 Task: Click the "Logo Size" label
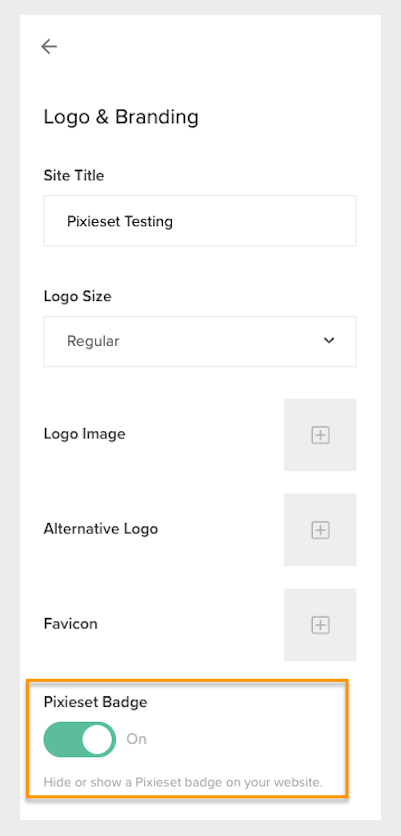(77, 296)
